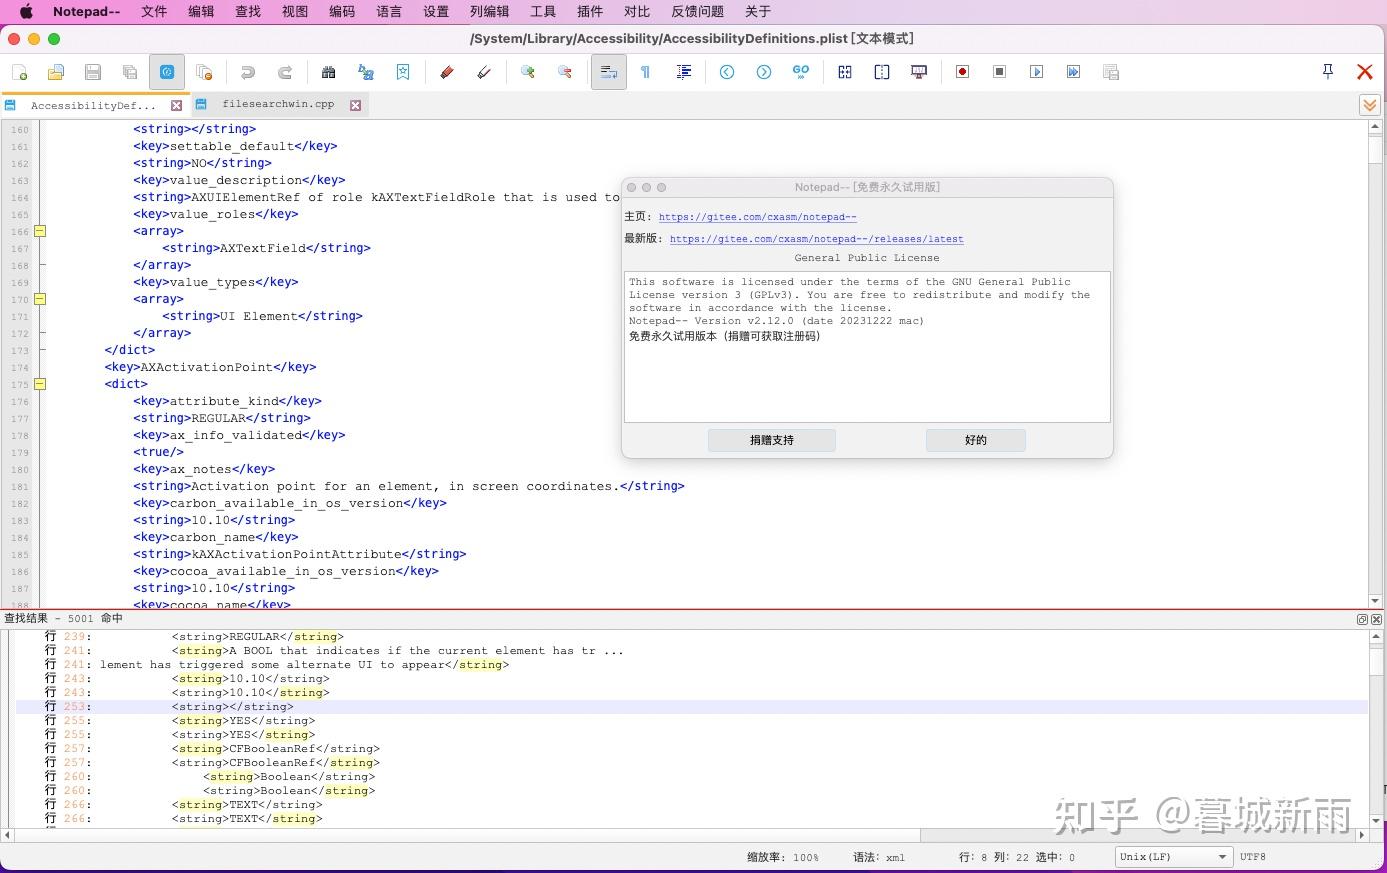Viewport: 1387px width, 873px height.
Task: Click the GO toolbar icon
Action: (801, 72)
